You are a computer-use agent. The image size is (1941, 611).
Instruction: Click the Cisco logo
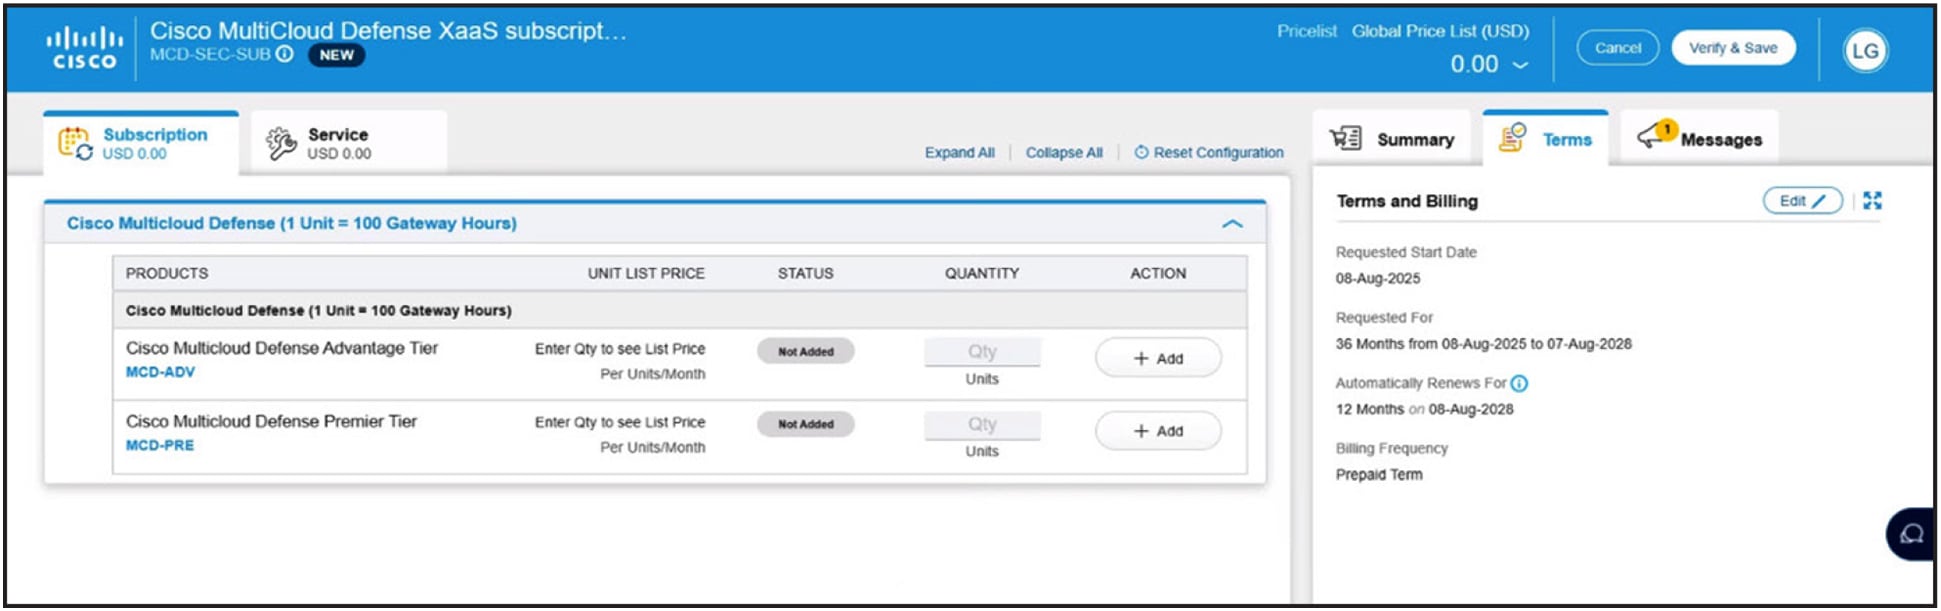85,48
